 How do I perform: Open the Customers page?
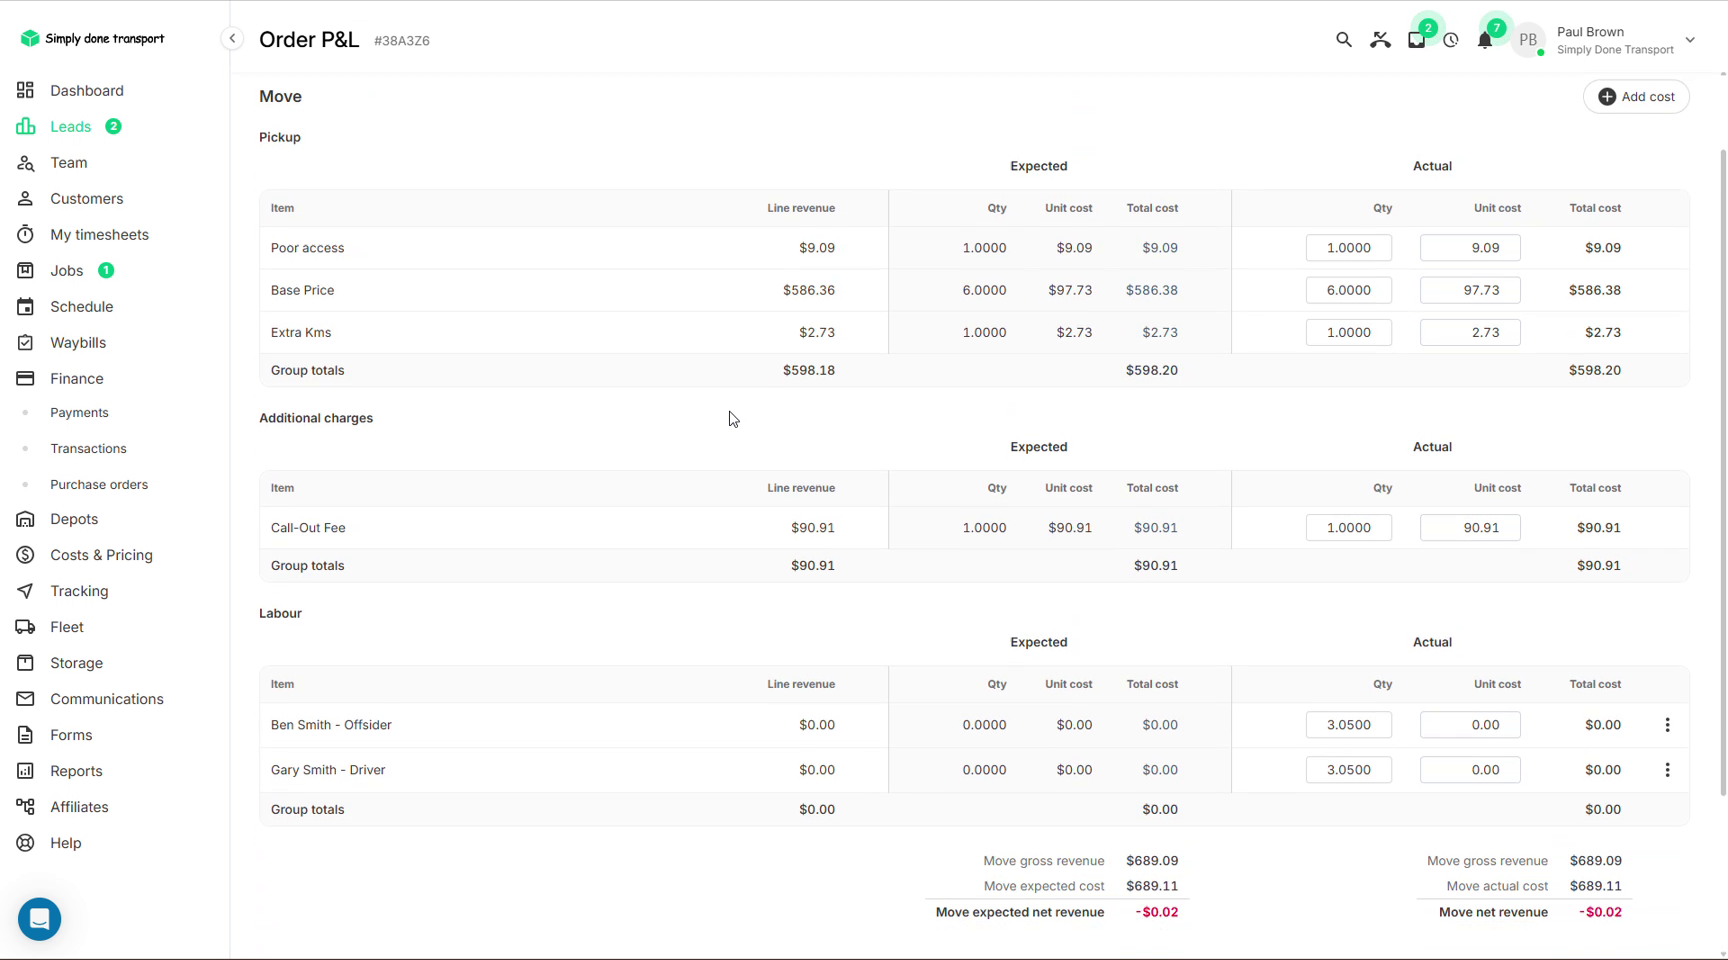[87, 198]
